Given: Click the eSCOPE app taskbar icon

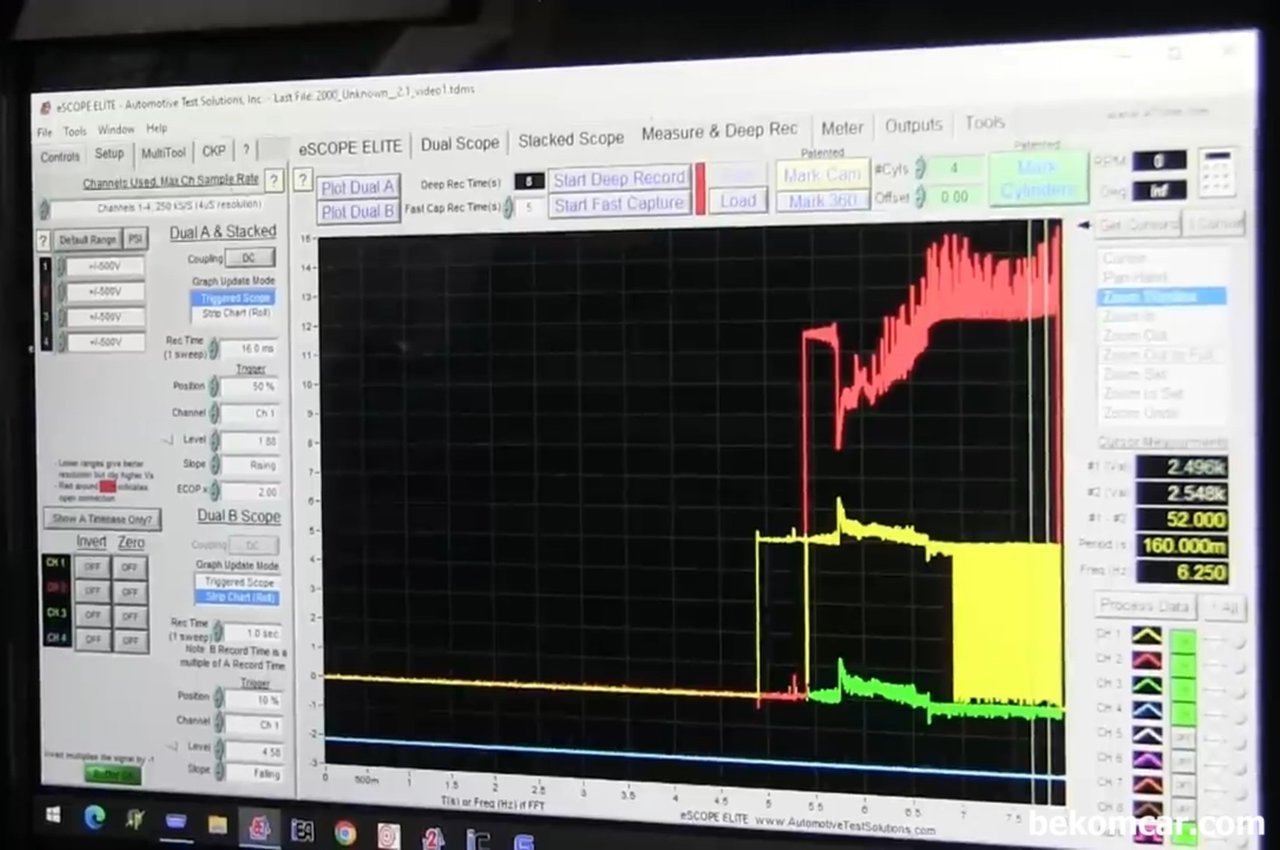Looking at the screenshot, I should coord(259,827).
